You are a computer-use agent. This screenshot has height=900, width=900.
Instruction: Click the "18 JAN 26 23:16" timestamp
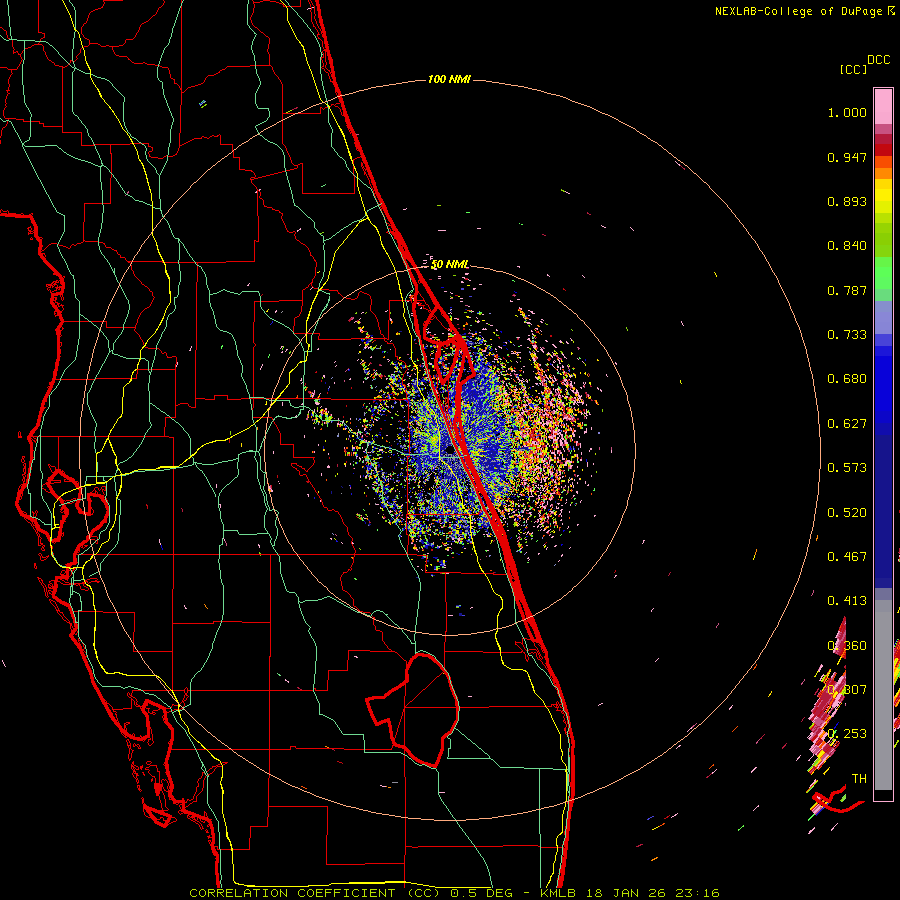(x=653, y=893)
